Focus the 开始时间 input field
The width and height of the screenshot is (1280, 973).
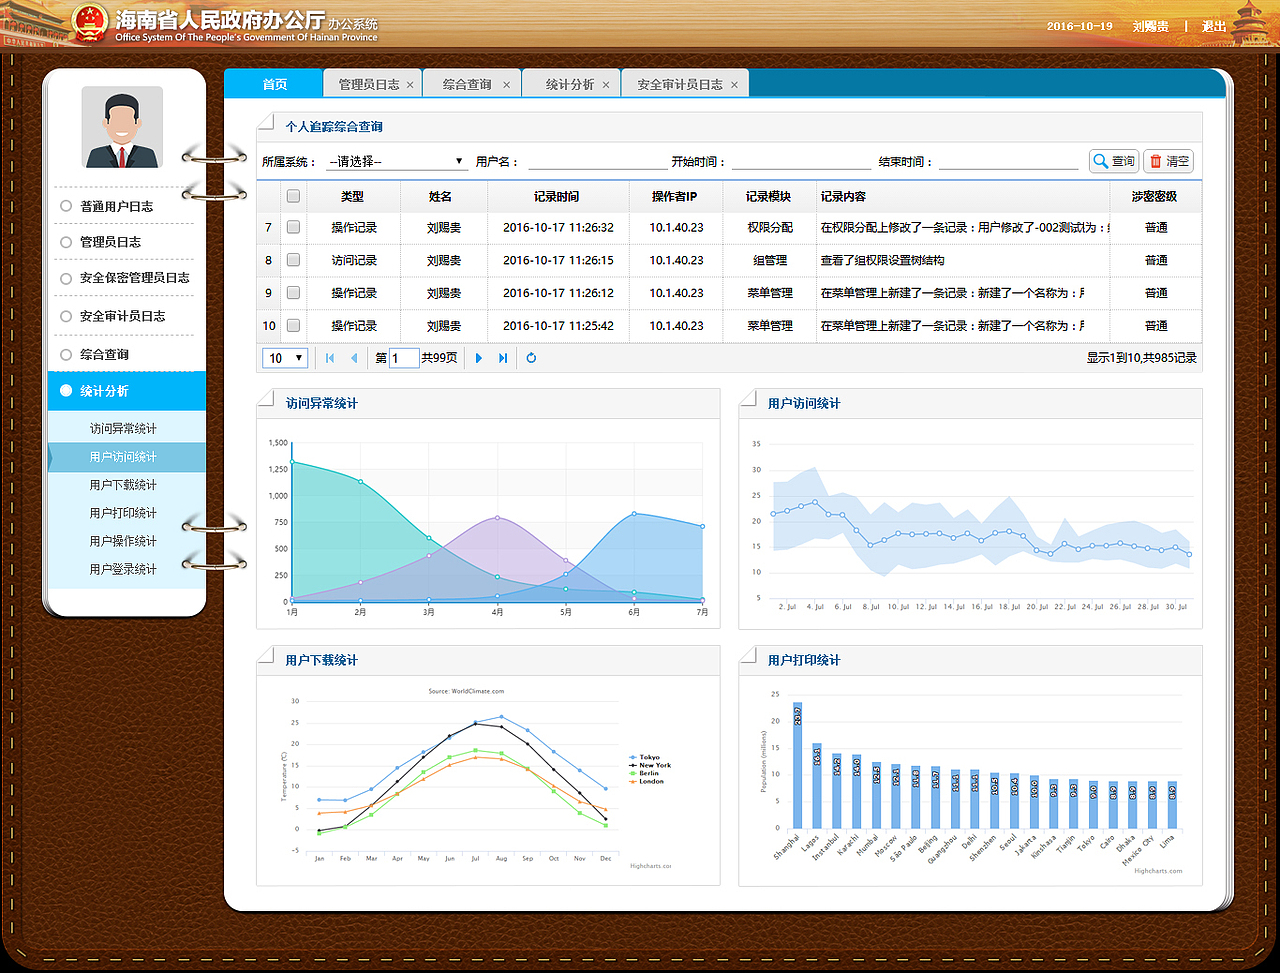point(801,161)
